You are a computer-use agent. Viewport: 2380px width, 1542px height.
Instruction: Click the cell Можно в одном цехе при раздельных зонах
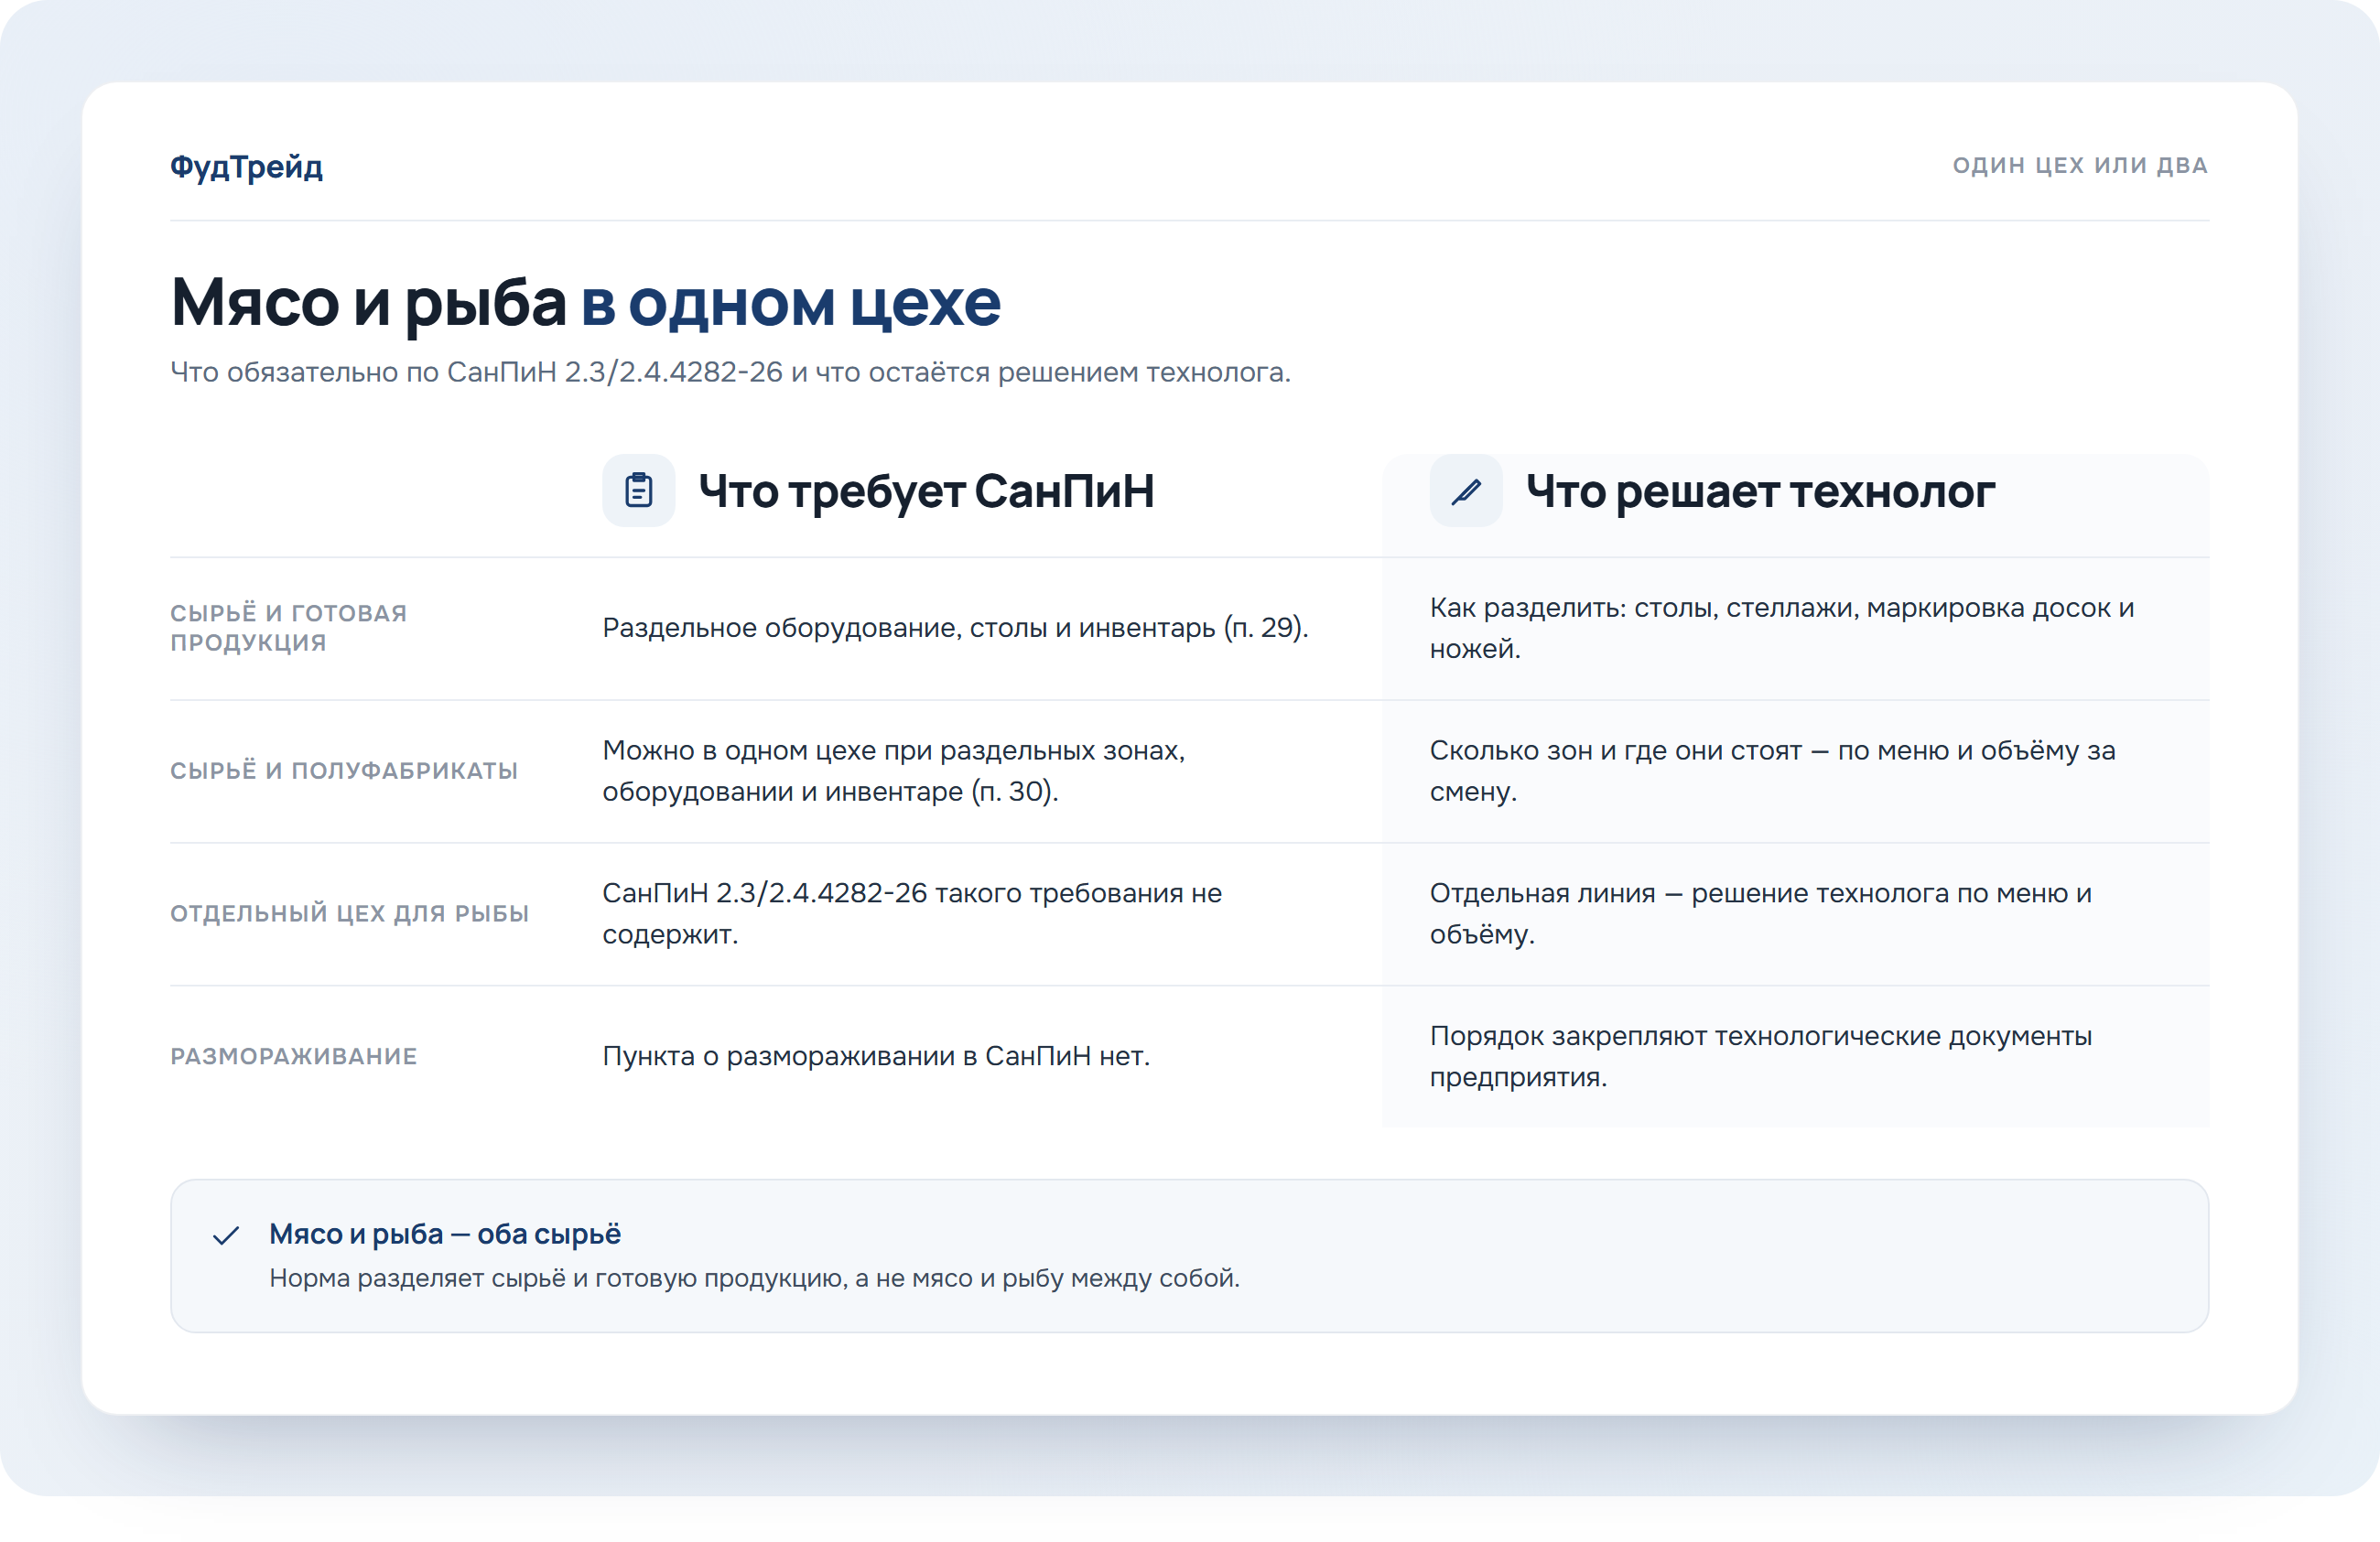tap(893, 770)
